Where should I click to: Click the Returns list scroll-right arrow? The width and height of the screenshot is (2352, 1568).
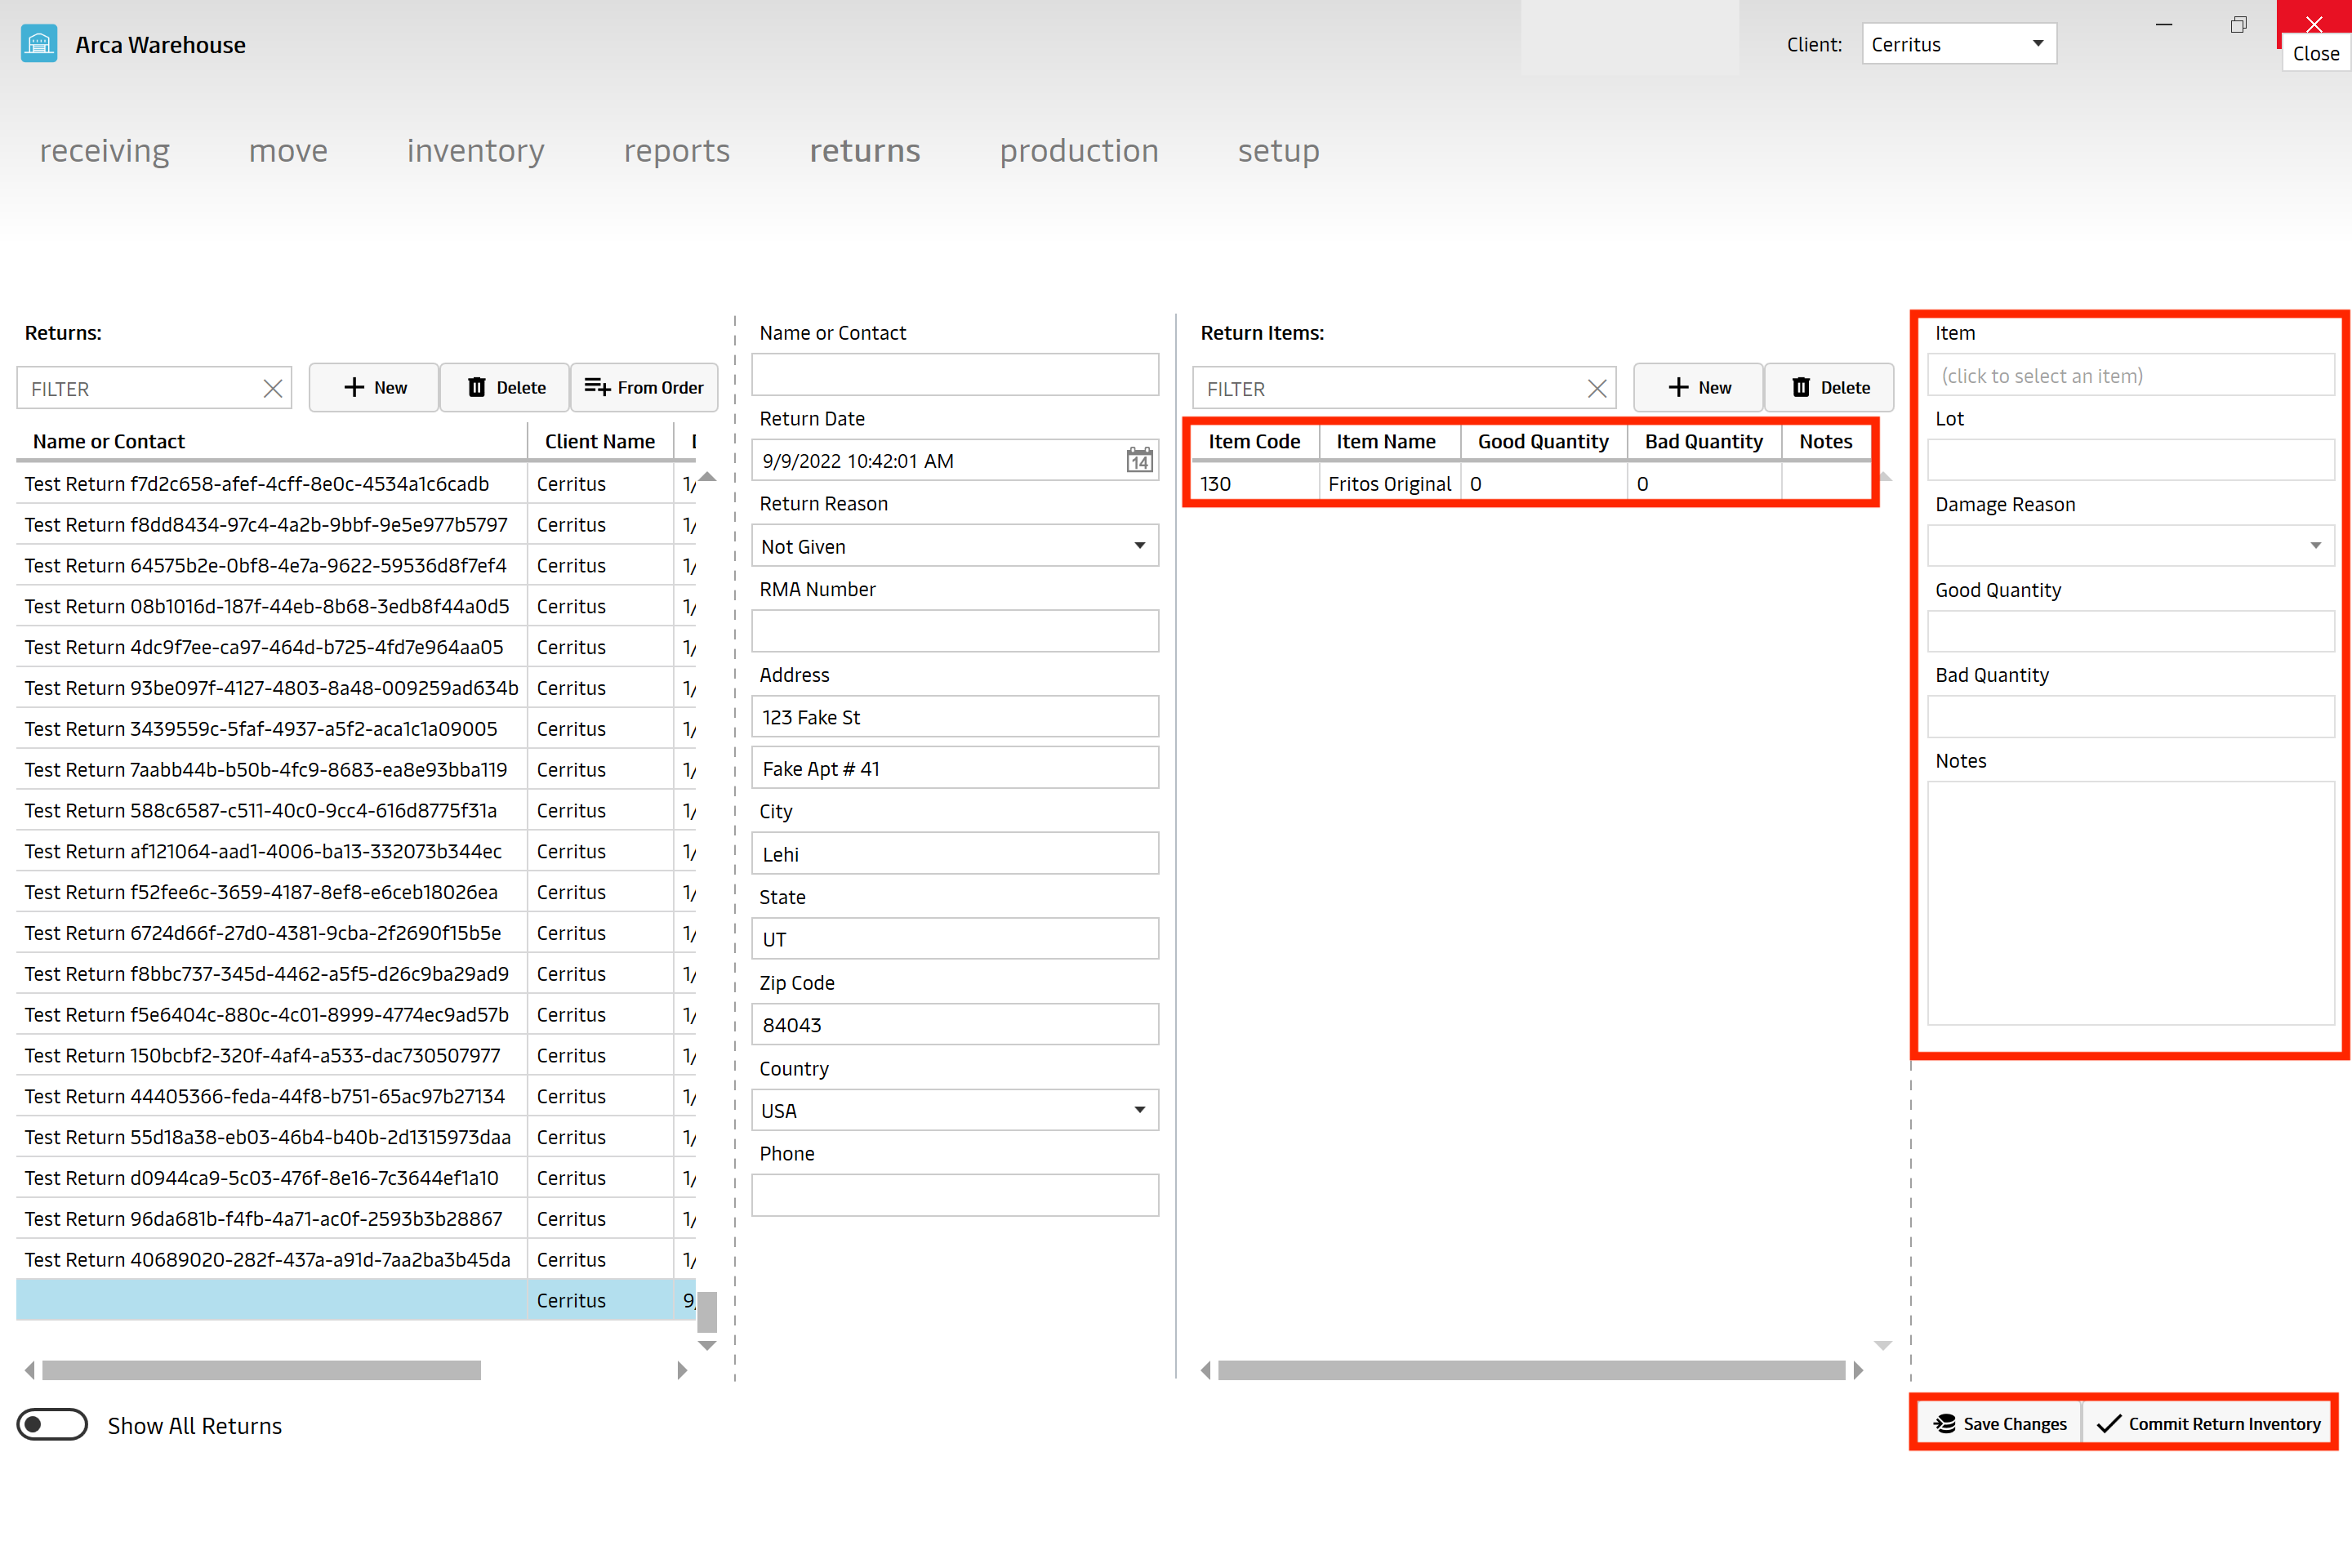[x=682, y=1370]
